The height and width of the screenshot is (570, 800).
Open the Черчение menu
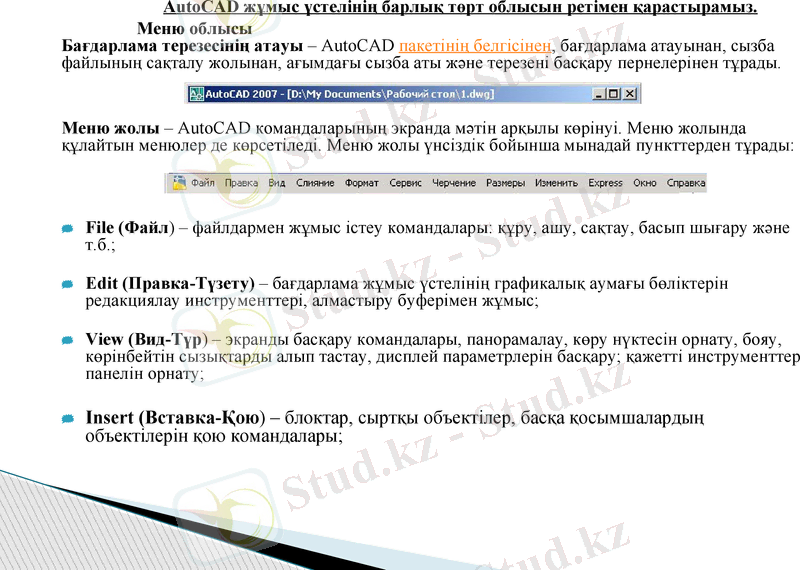coord(454,183)
